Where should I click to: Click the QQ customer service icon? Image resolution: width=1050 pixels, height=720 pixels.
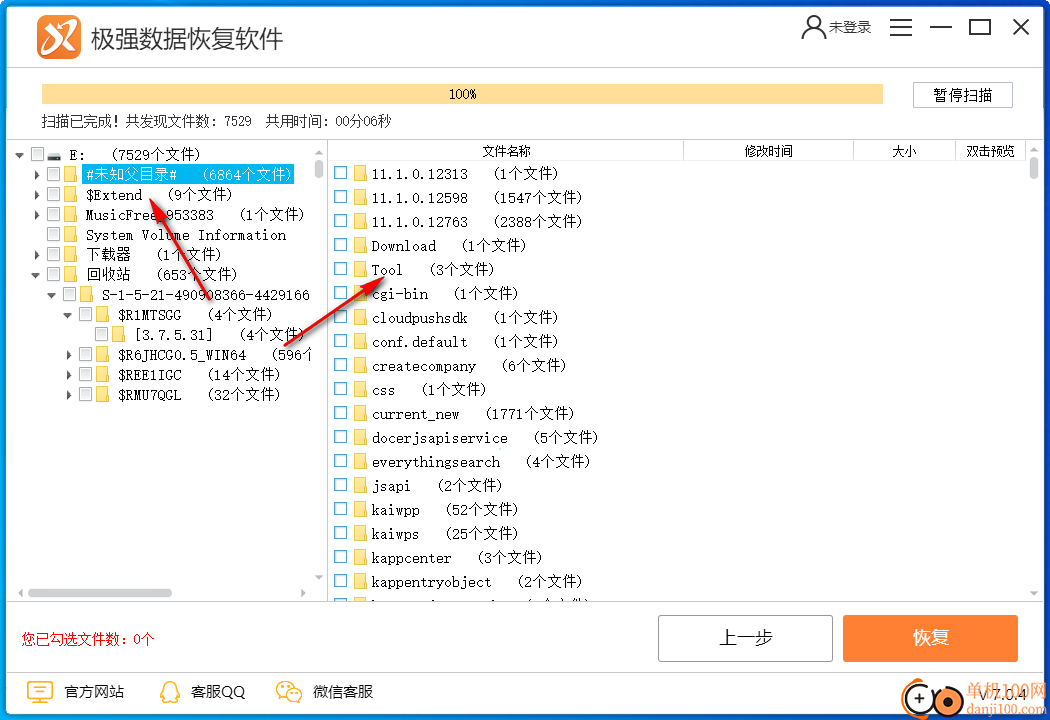pyautogui.click(x=170, y=692)
